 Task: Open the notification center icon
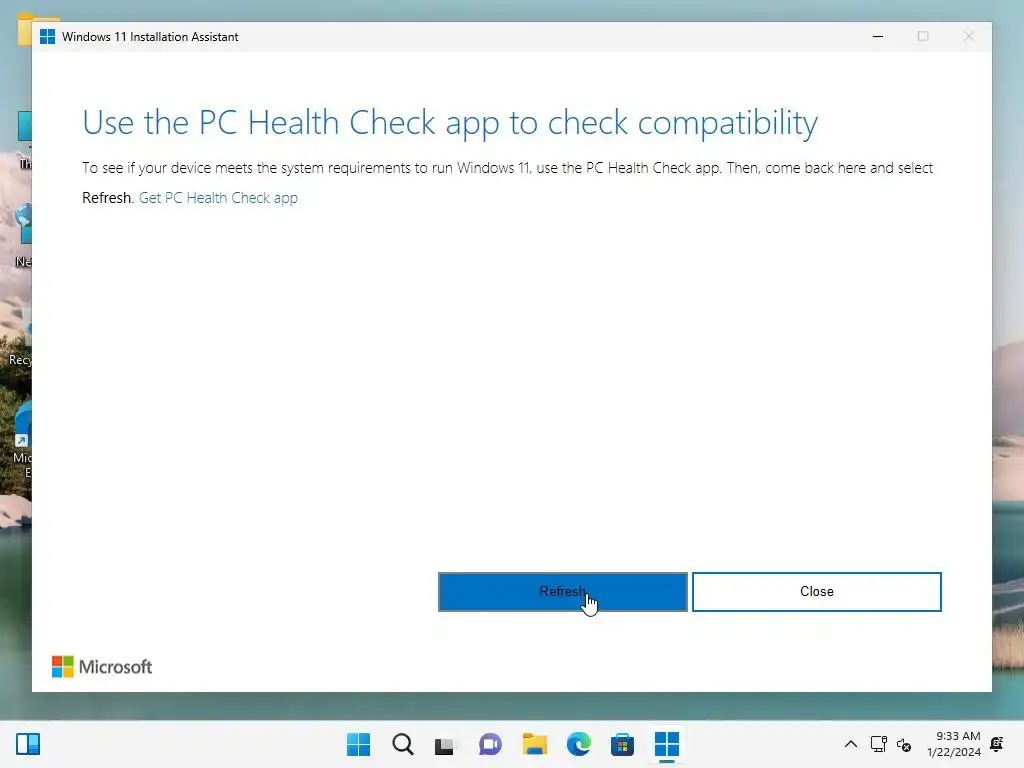(997, 744)
